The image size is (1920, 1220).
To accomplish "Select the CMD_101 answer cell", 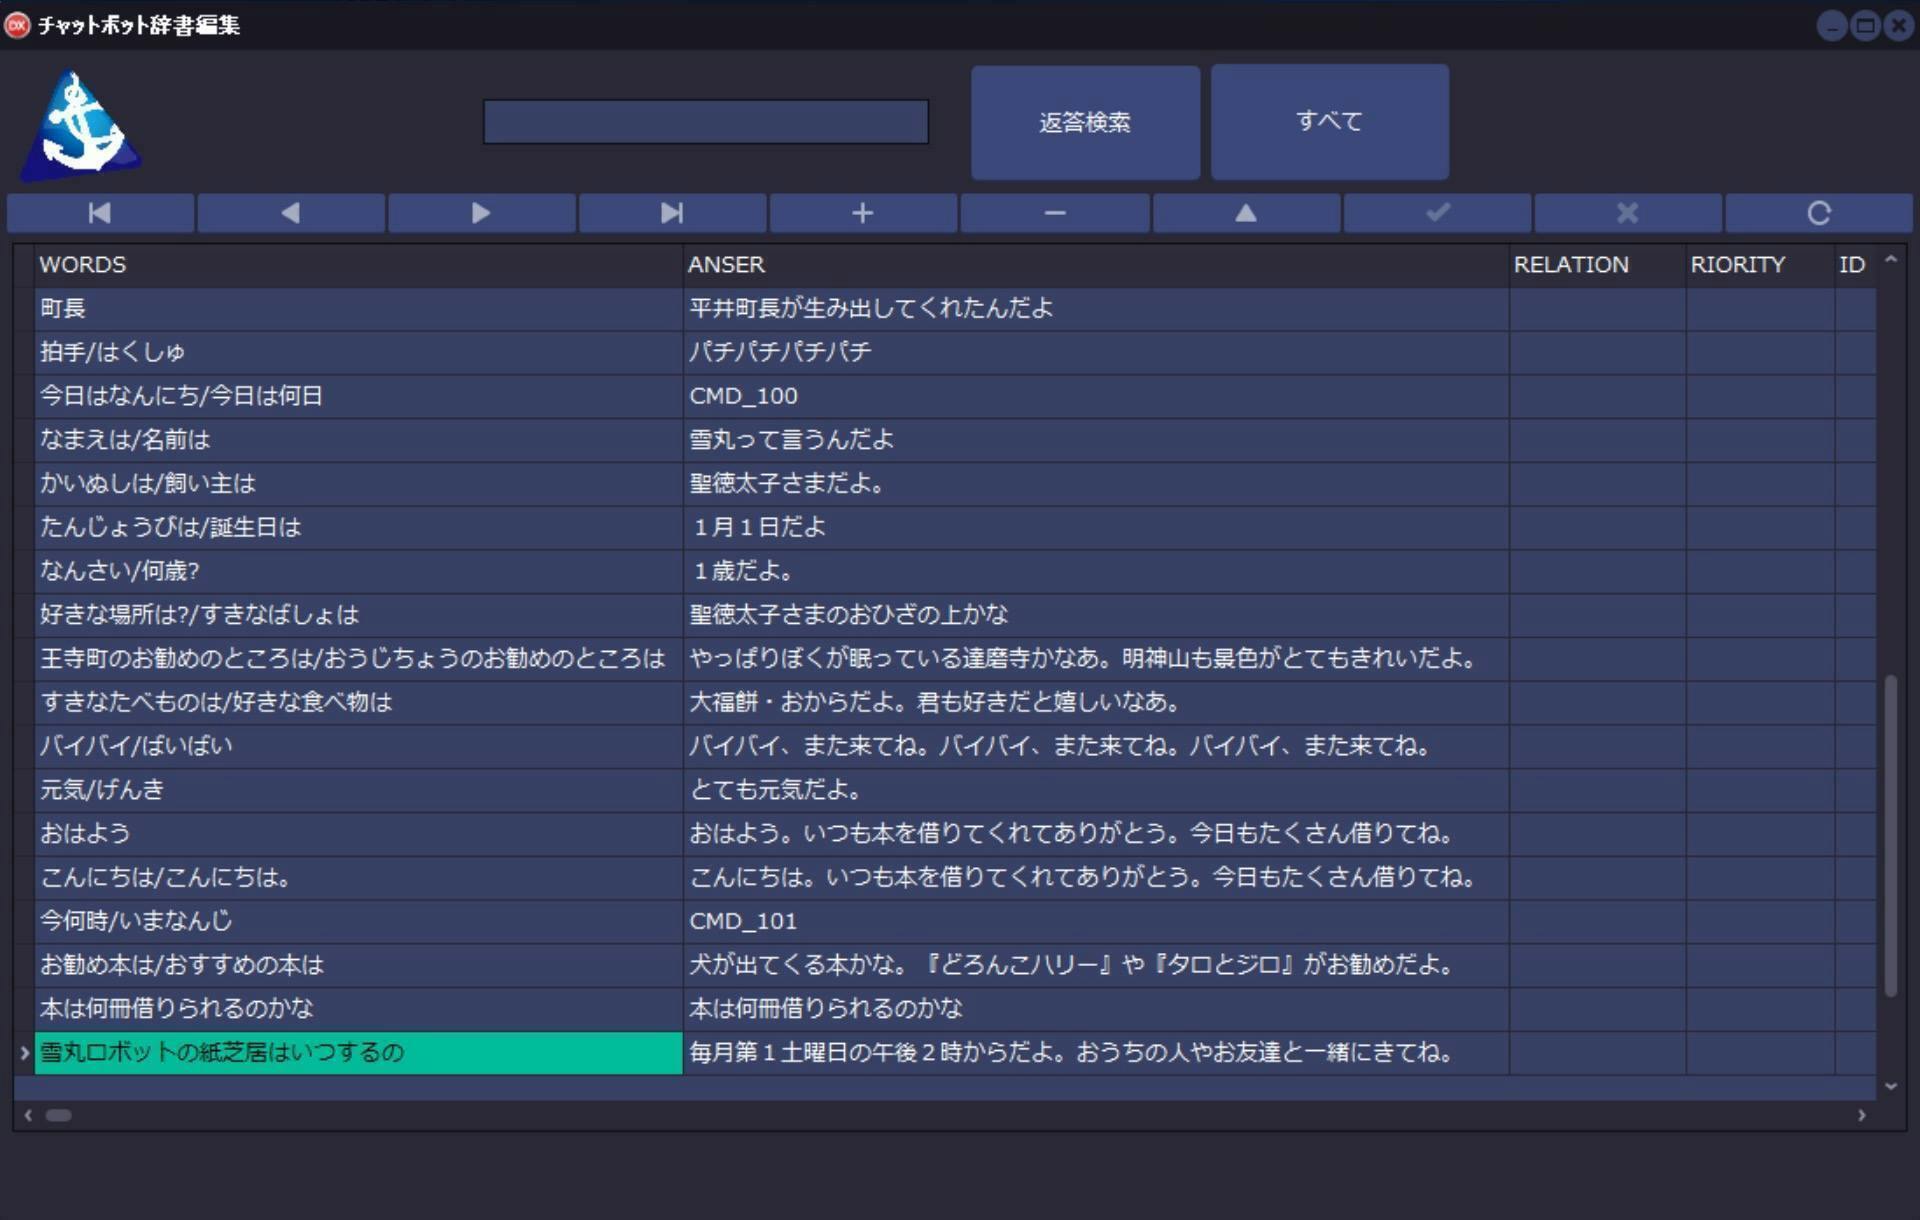I will [x=1096, y=922].
